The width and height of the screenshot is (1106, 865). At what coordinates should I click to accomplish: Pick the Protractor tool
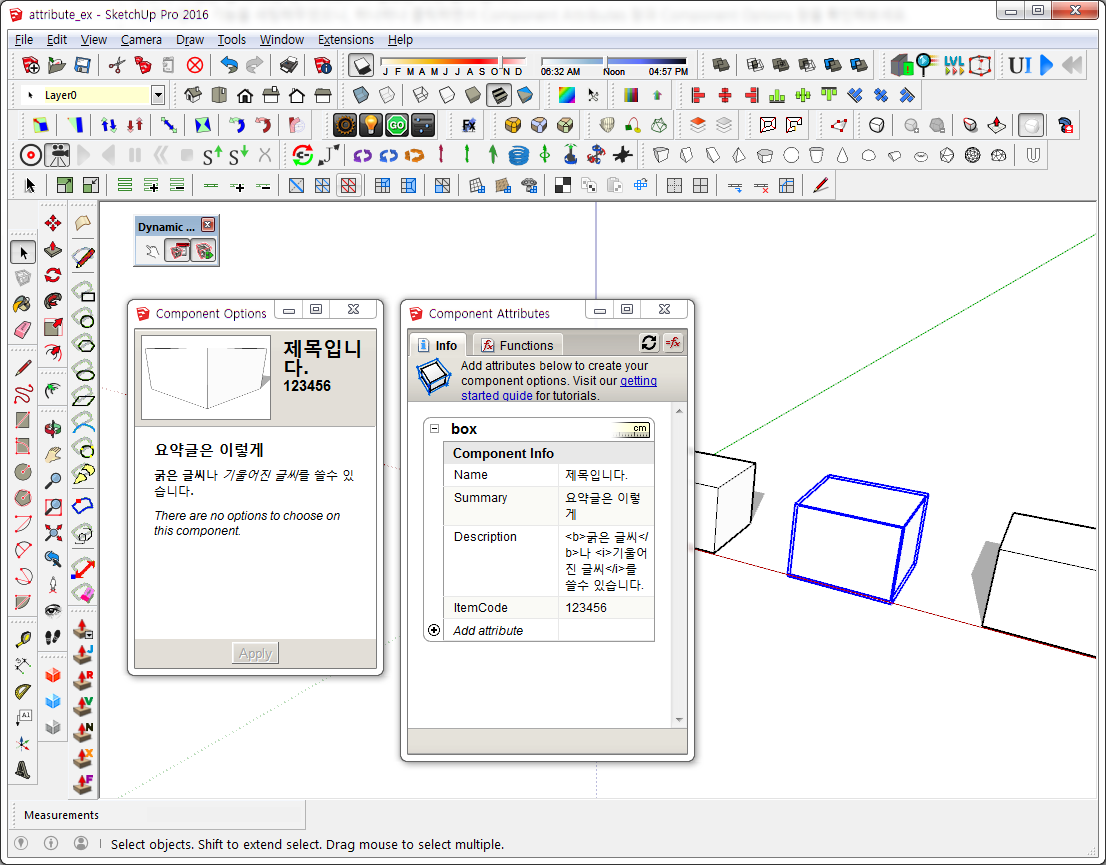click(23, 691)
